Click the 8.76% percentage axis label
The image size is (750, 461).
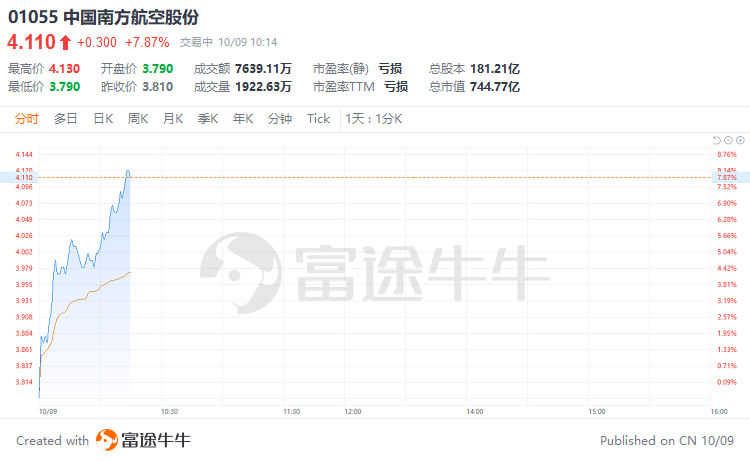[x=727, y=154]
